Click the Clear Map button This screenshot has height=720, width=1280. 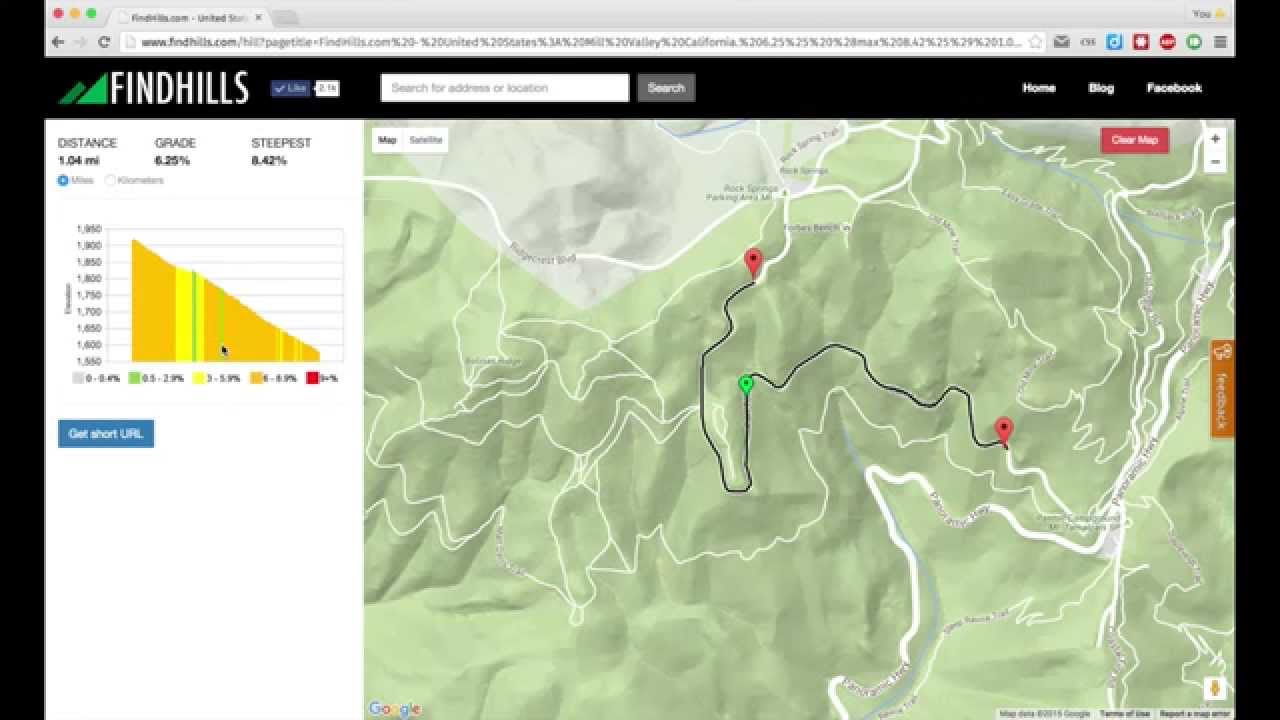pos(1135,140)
